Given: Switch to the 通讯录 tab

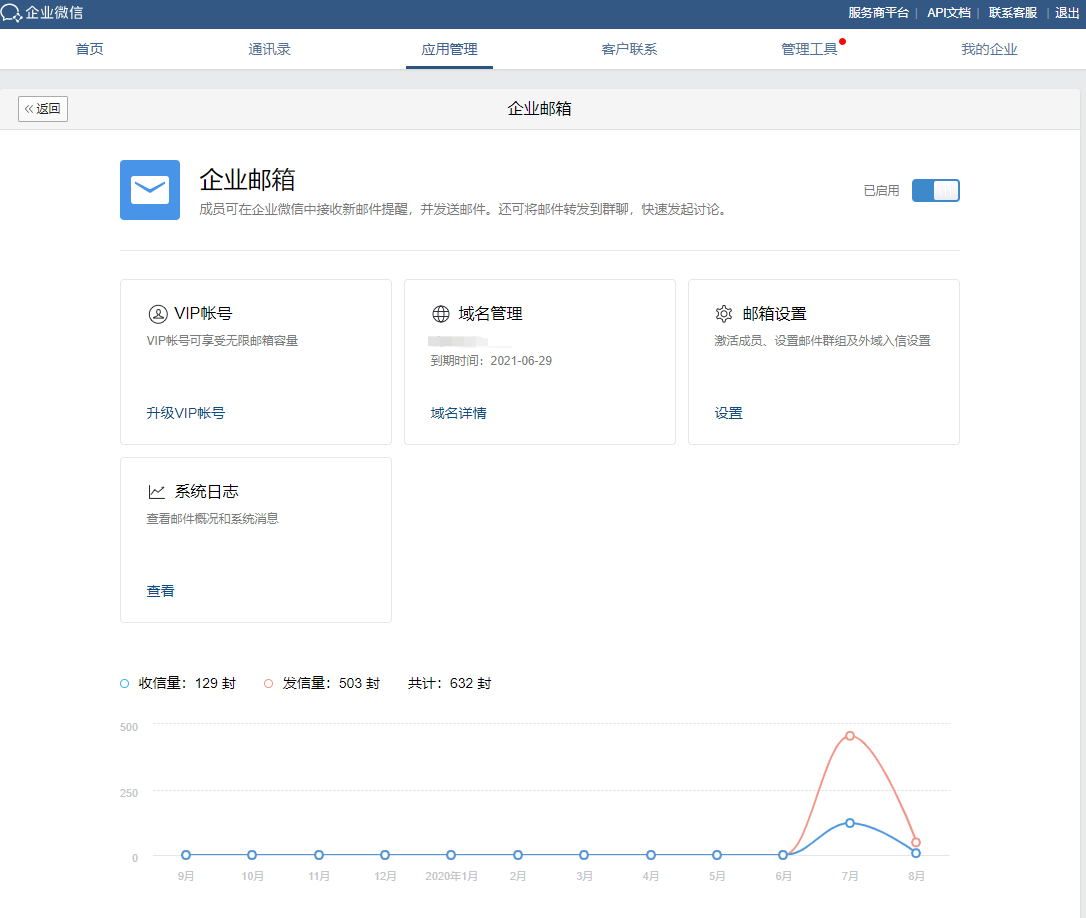Looking at the screenshot, I should pyautogui.click(x=269, y=49).
